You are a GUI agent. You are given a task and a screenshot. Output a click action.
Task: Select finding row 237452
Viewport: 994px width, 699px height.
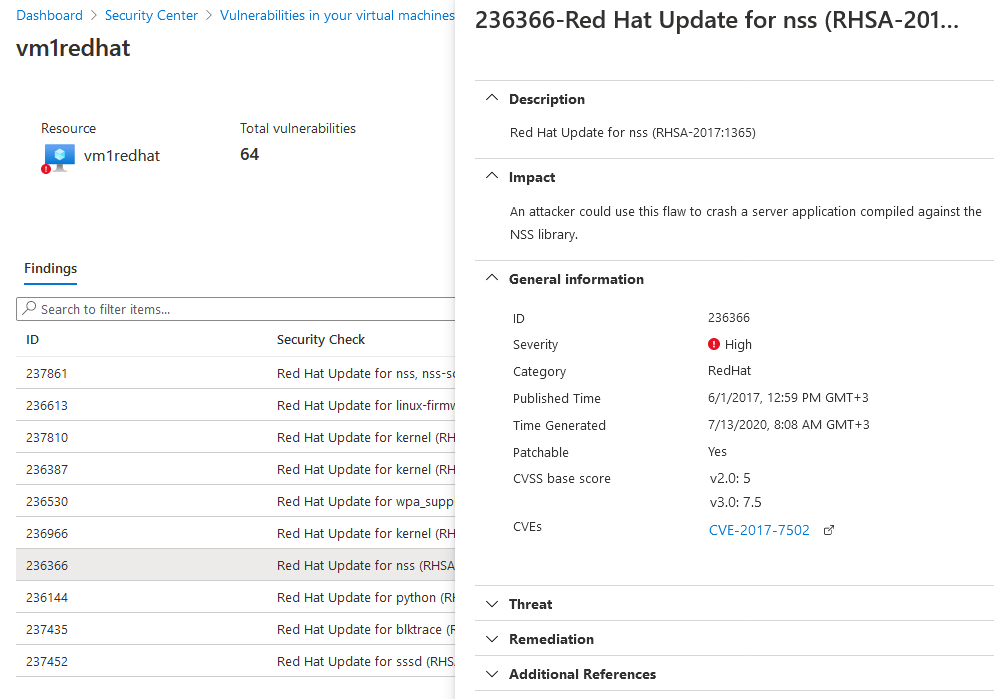pyautogui.click(x=236, y=661)
